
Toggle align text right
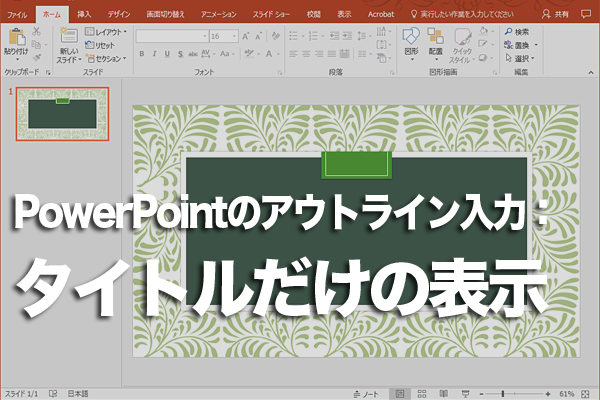pyautogui.click(x=319, y=54)
